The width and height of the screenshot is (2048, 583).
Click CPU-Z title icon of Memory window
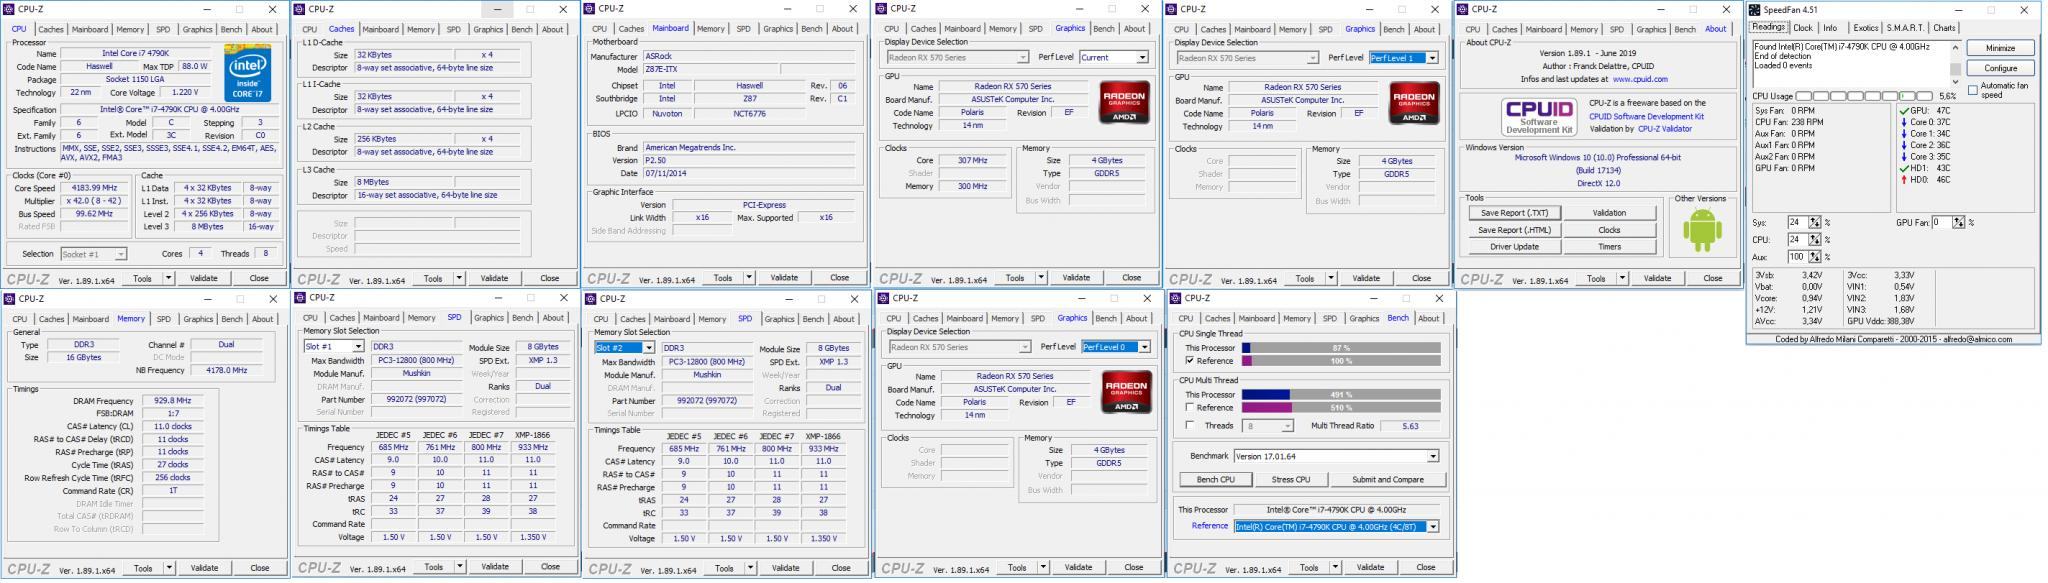click(x=10, y=298)
